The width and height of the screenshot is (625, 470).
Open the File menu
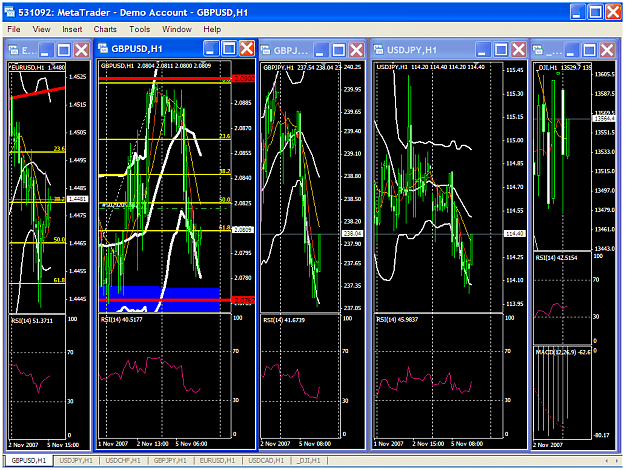point(14,29)
